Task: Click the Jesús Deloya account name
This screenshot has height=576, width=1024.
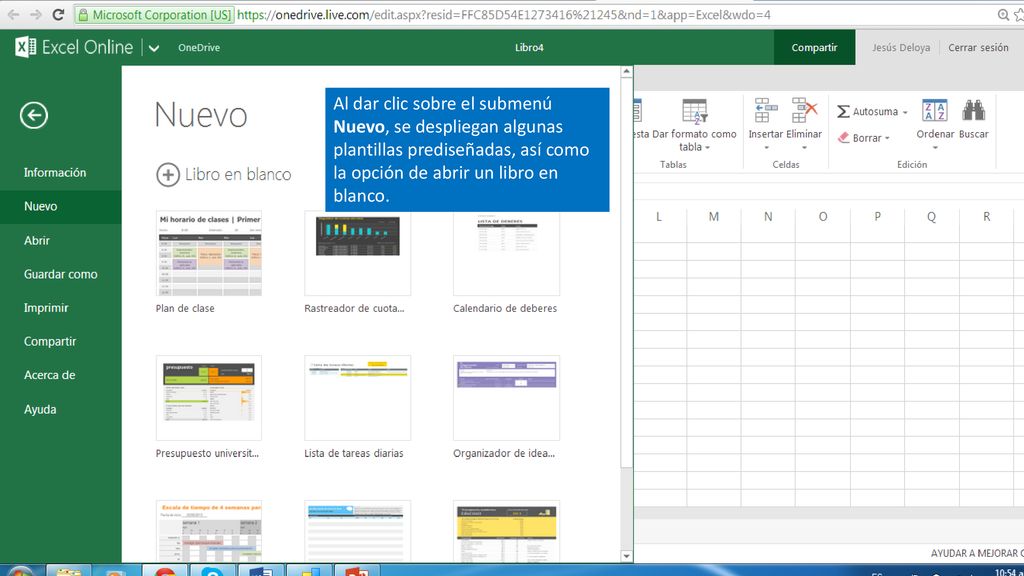Action: (x=901, y=48)
